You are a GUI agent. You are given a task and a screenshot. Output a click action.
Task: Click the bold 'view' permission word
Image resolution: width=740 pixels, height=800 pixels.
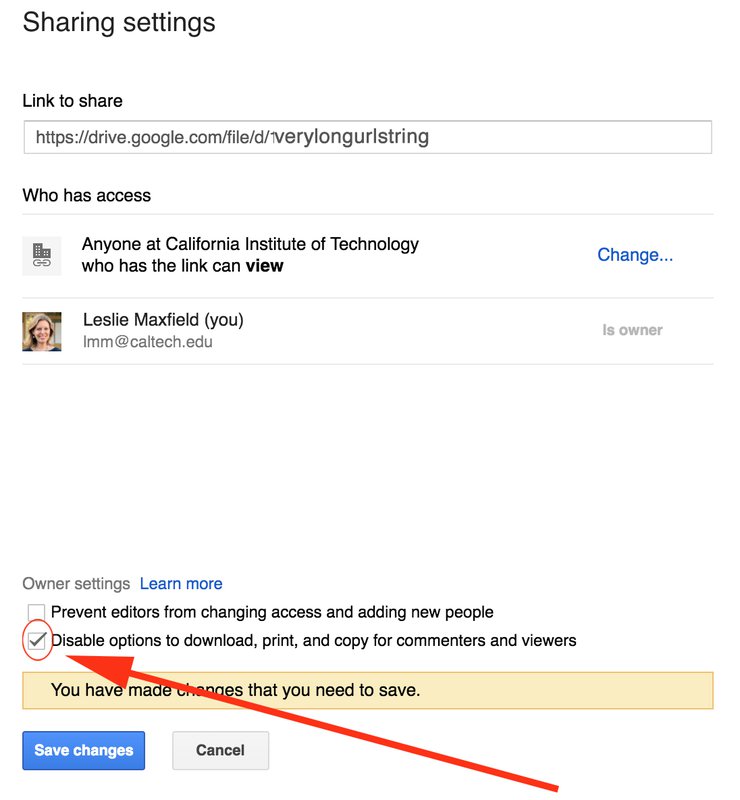(x=265, y=266)
